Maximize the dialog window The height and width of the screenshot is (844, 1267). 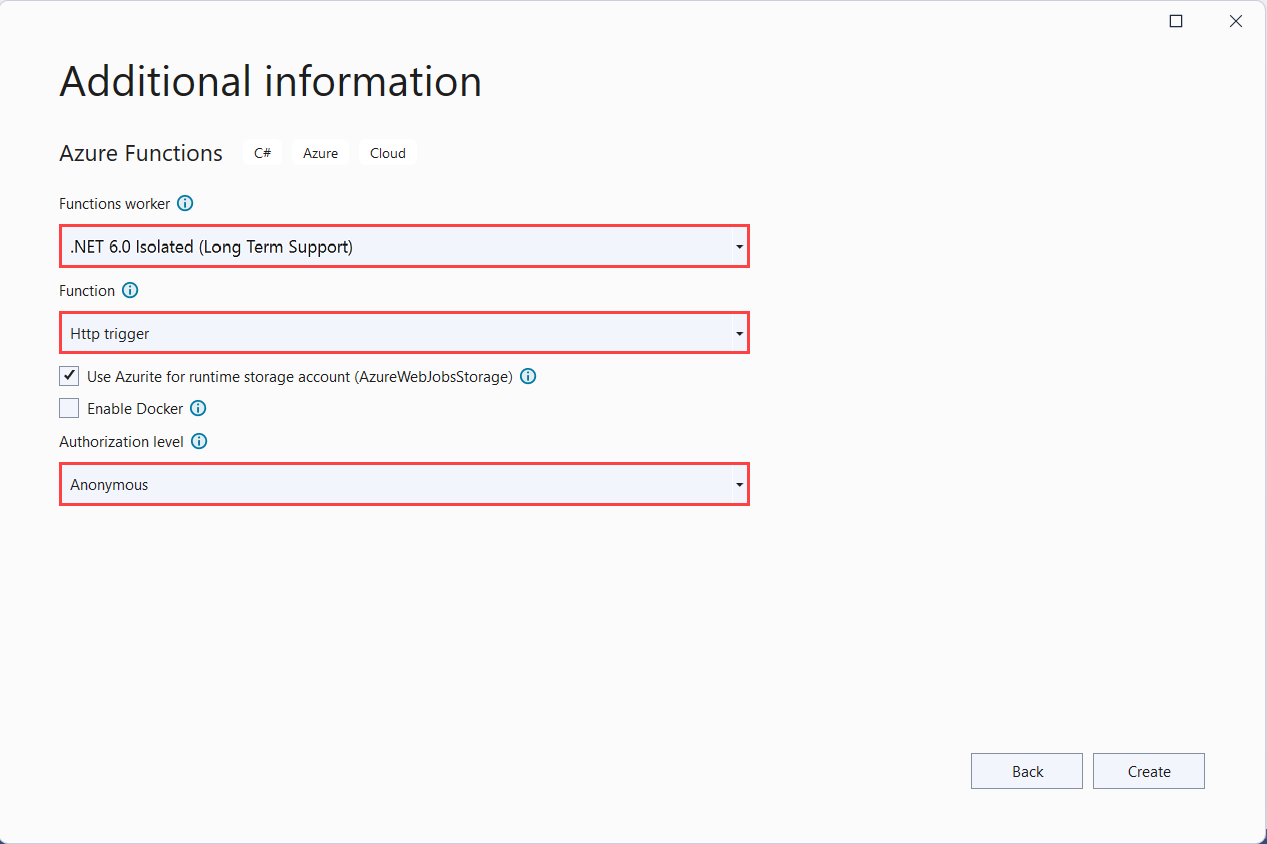pos(1175,20)
